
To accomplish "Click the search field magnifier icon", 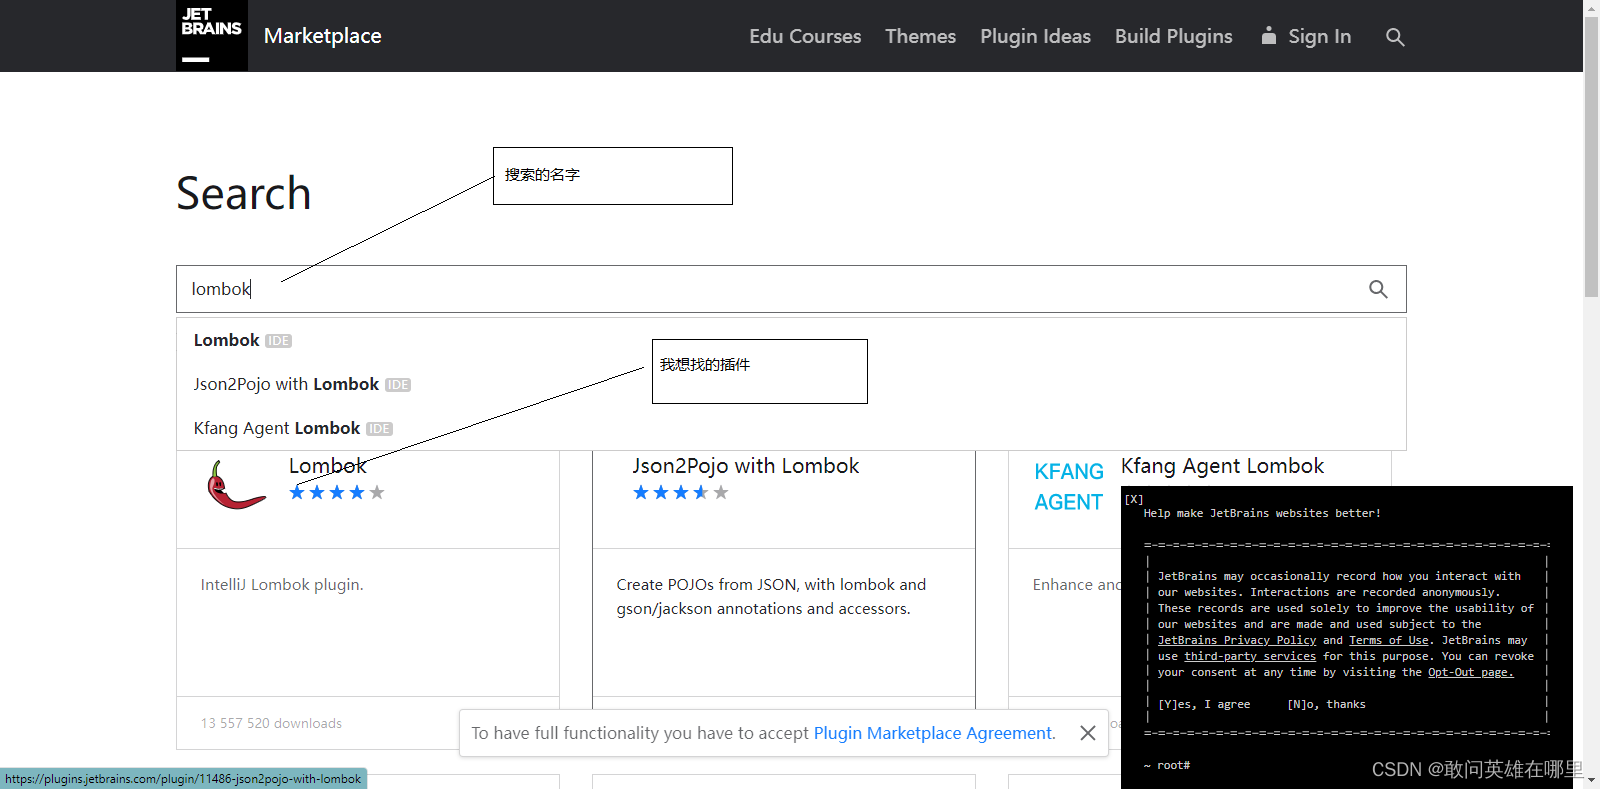I will click(1378, 289).
